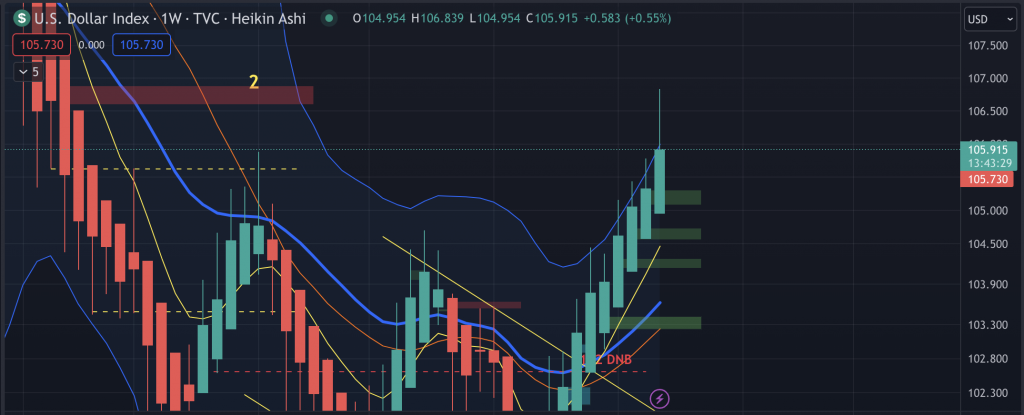Click the red 105.730 sell button

click(x=42, y=45)
